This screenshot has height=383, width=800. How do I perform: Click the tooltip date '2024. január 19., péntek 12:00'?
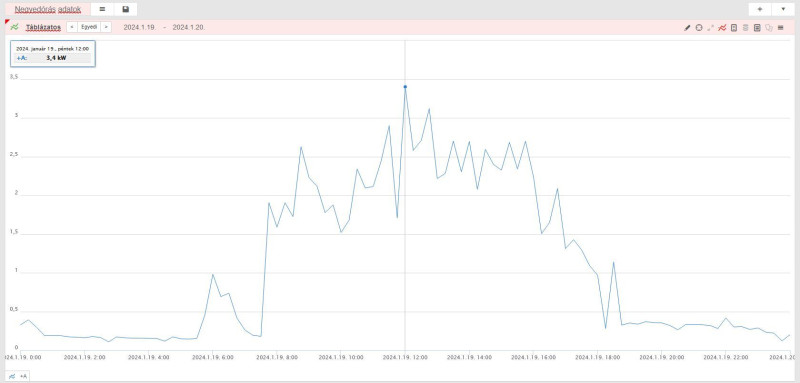coord(53,48)
